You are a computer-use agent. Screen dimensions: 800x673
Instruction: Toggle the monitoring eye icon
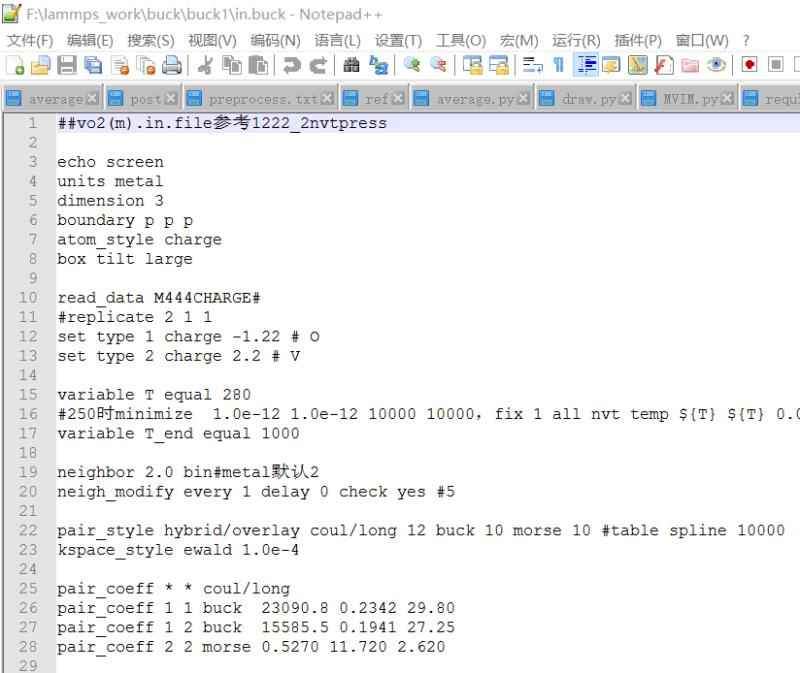tap(716, 65)
